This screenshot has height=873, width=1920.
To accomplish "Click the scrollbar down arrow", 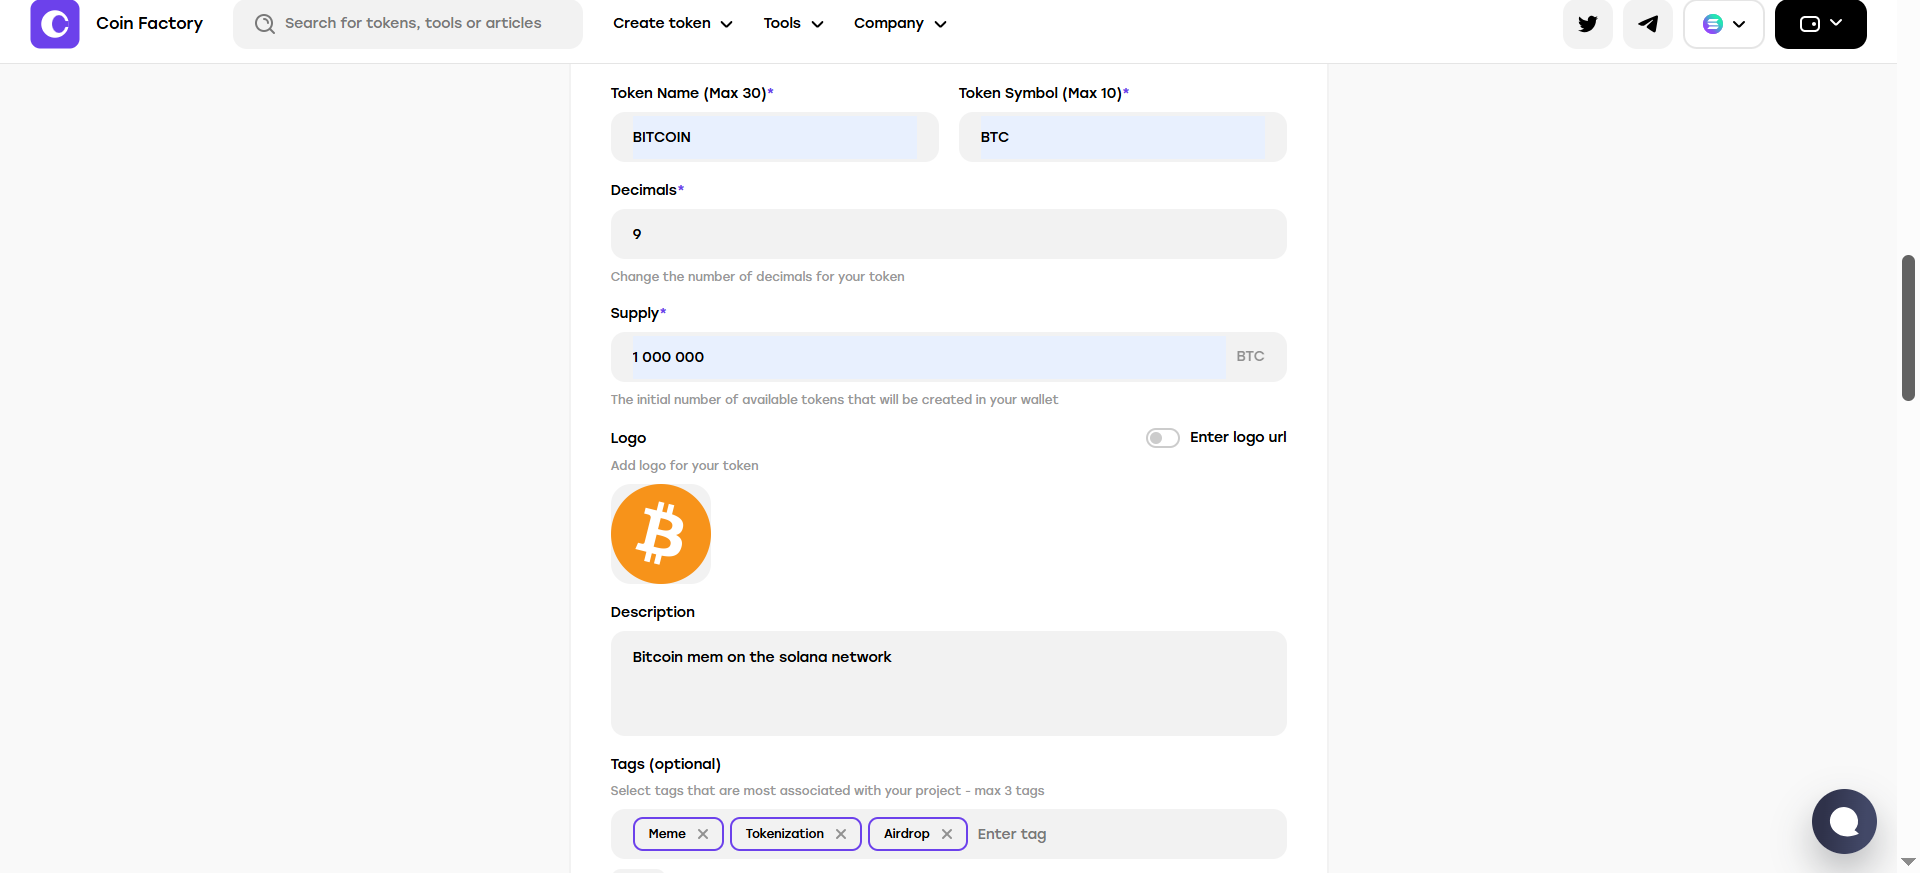I will 1908,862.
